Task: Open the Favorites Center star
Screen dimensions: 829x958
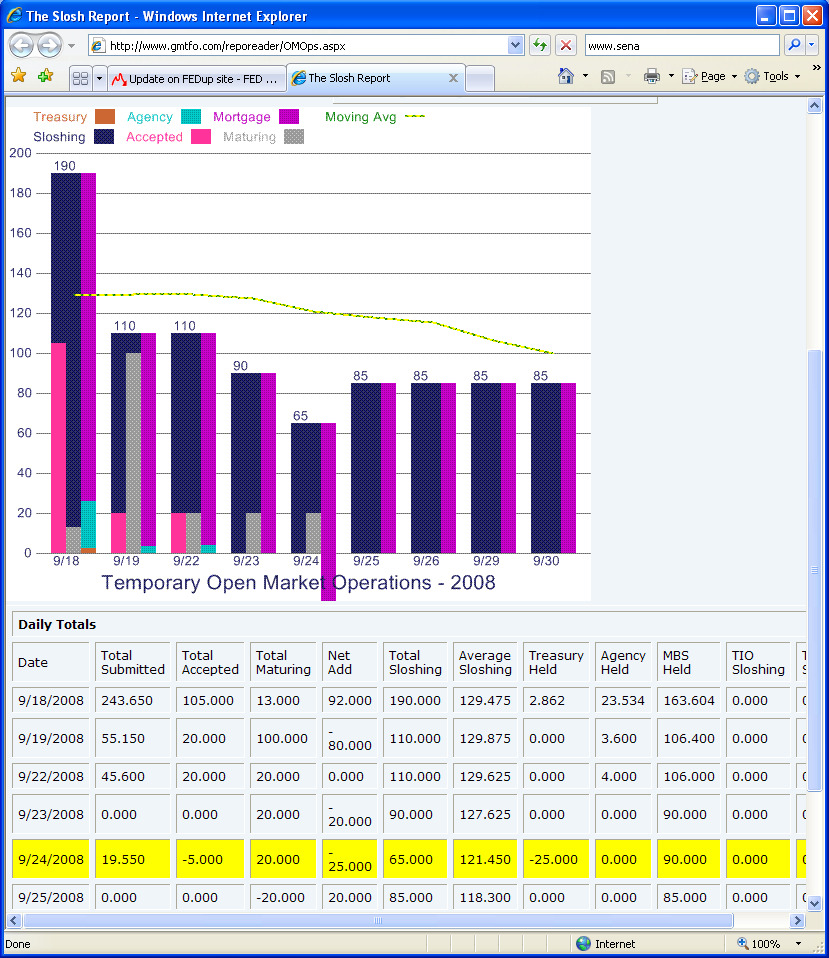Action: point(18,76)
